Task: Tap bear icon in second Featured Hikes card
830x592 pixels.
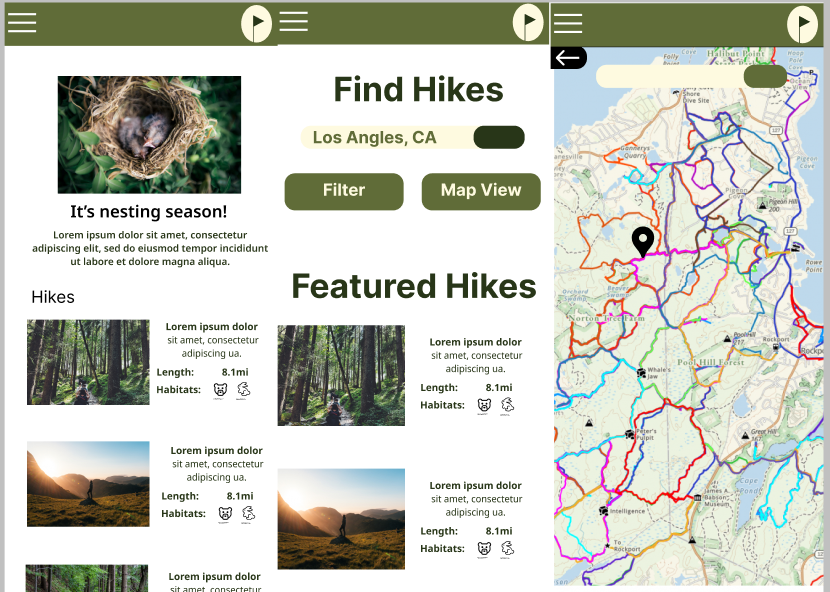Action: (484, 550)
